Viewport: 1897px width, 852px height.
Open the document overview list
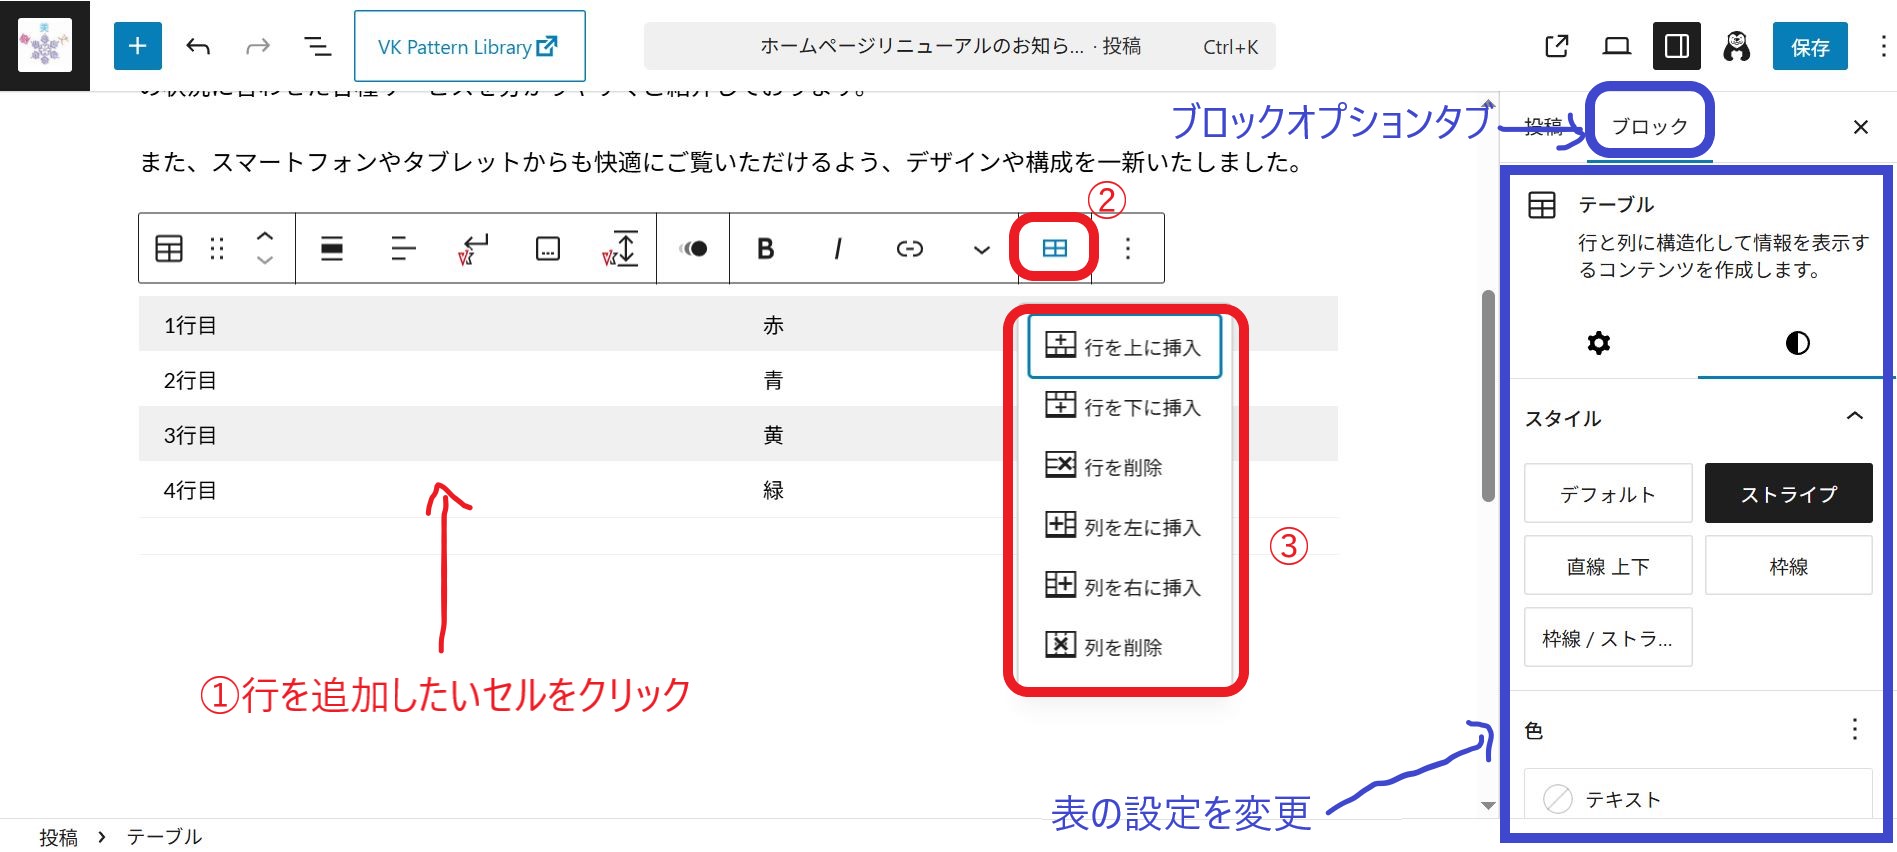[x=317, y=46]
